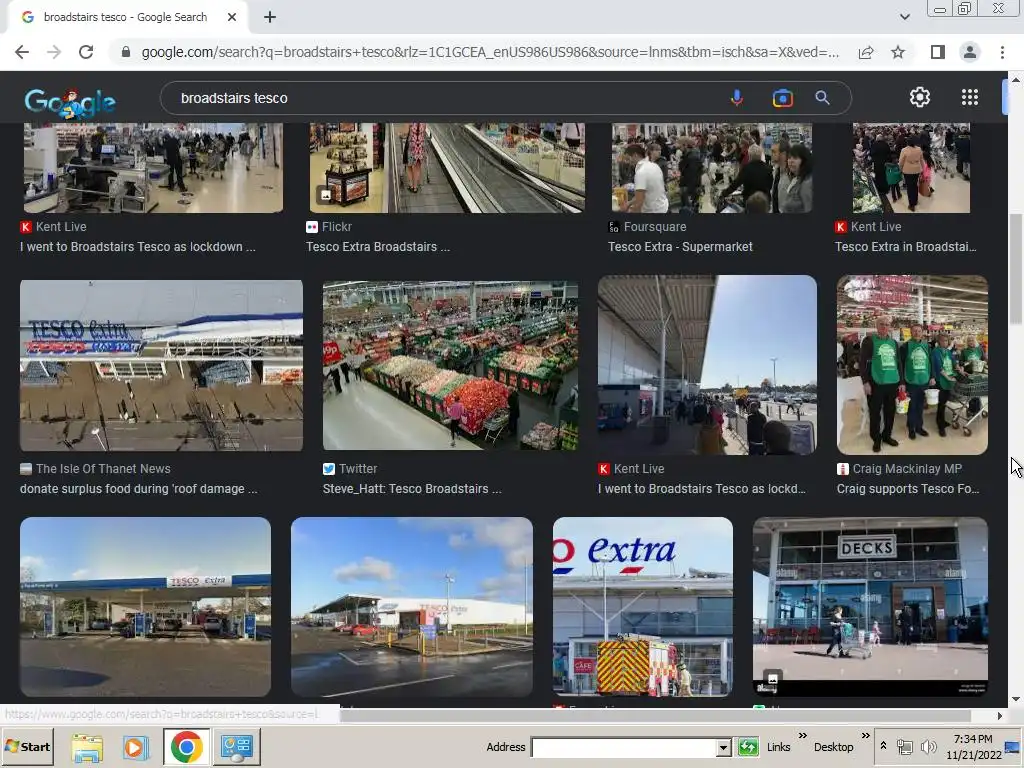Screen dimensions: 1024x768
Task: Expand the Desktop toolbar chevron
Action: (865, 736)
